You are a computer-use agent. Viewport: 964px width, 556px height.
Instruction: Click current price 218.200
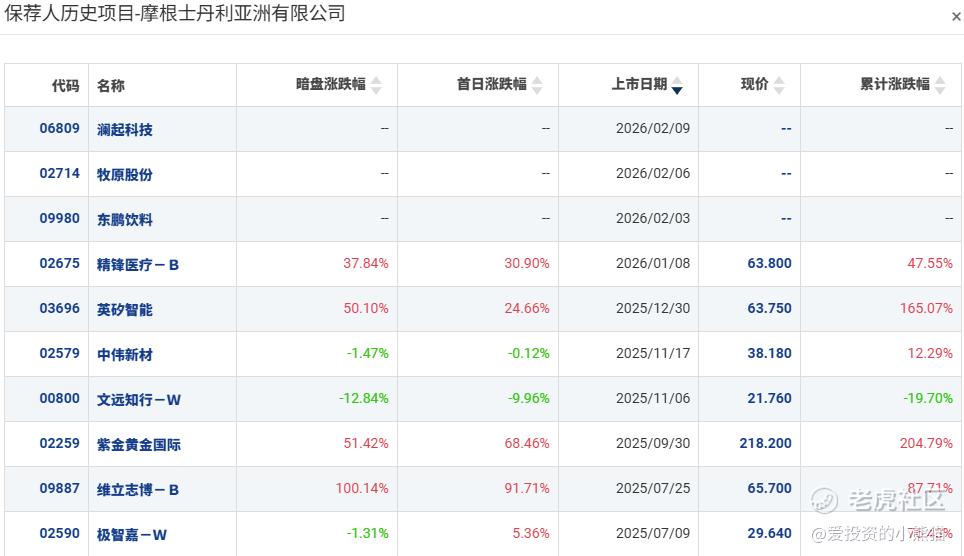[765, 443]
